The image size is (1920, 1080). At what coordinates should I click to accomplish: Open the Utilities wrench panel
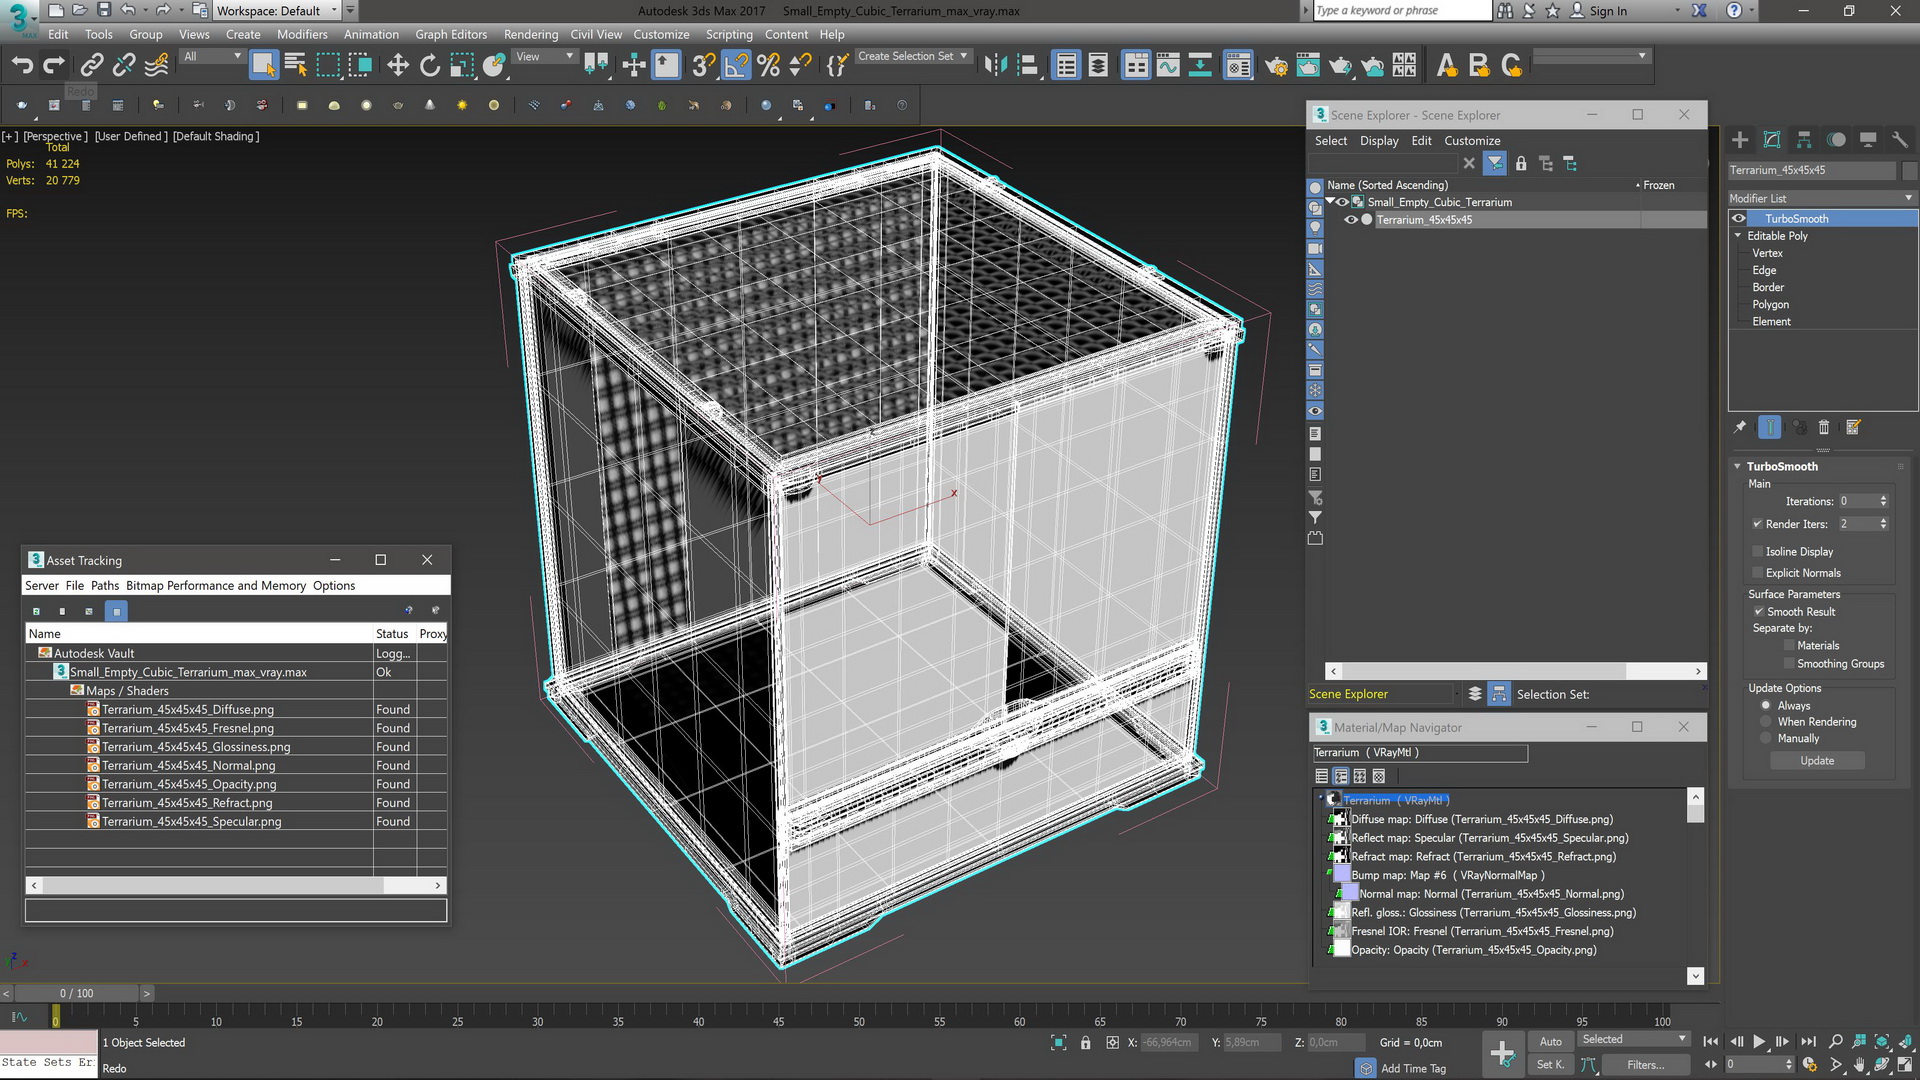[1900, 140]
